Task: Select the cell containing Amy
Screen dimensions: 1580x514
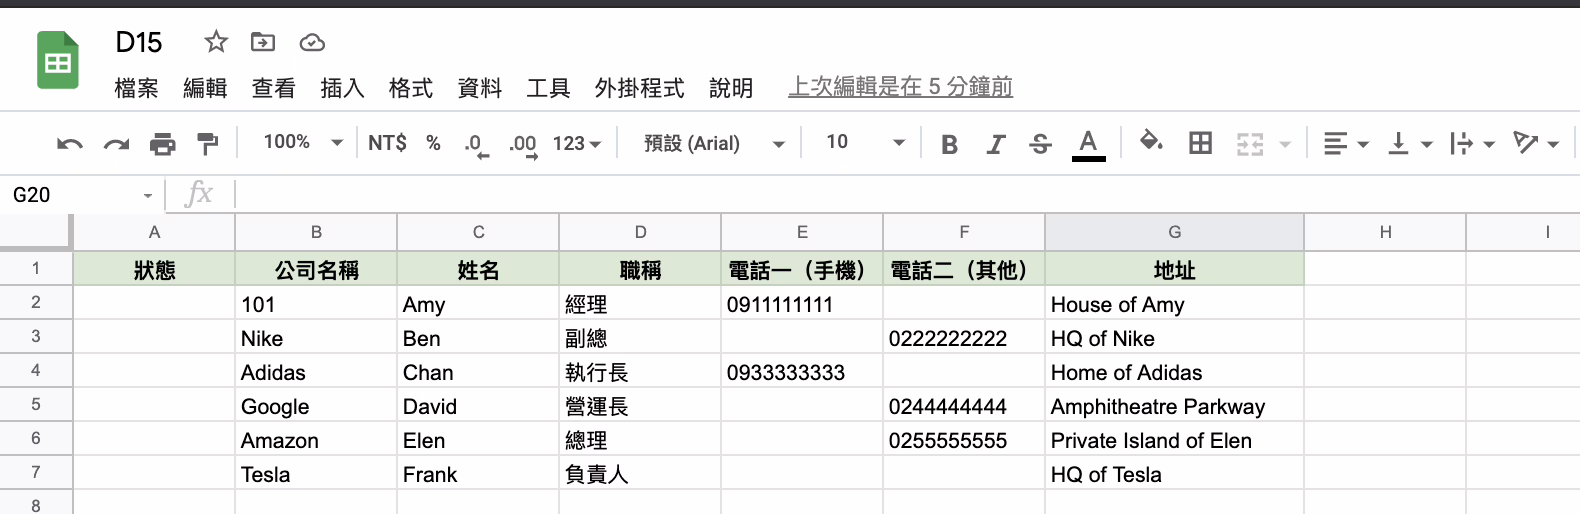Action: click(x=478, y=304)
